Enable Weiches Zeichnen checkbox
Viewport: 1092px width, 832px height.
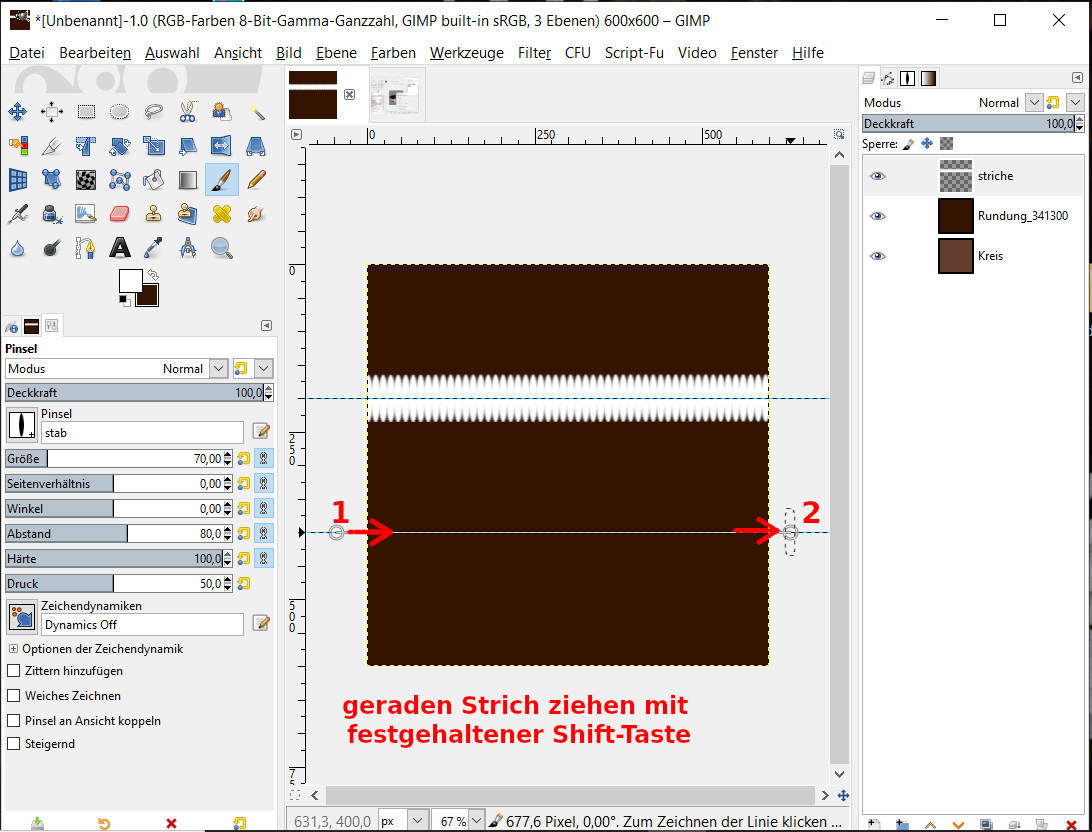pyautogui.click(x=13, y=696)
